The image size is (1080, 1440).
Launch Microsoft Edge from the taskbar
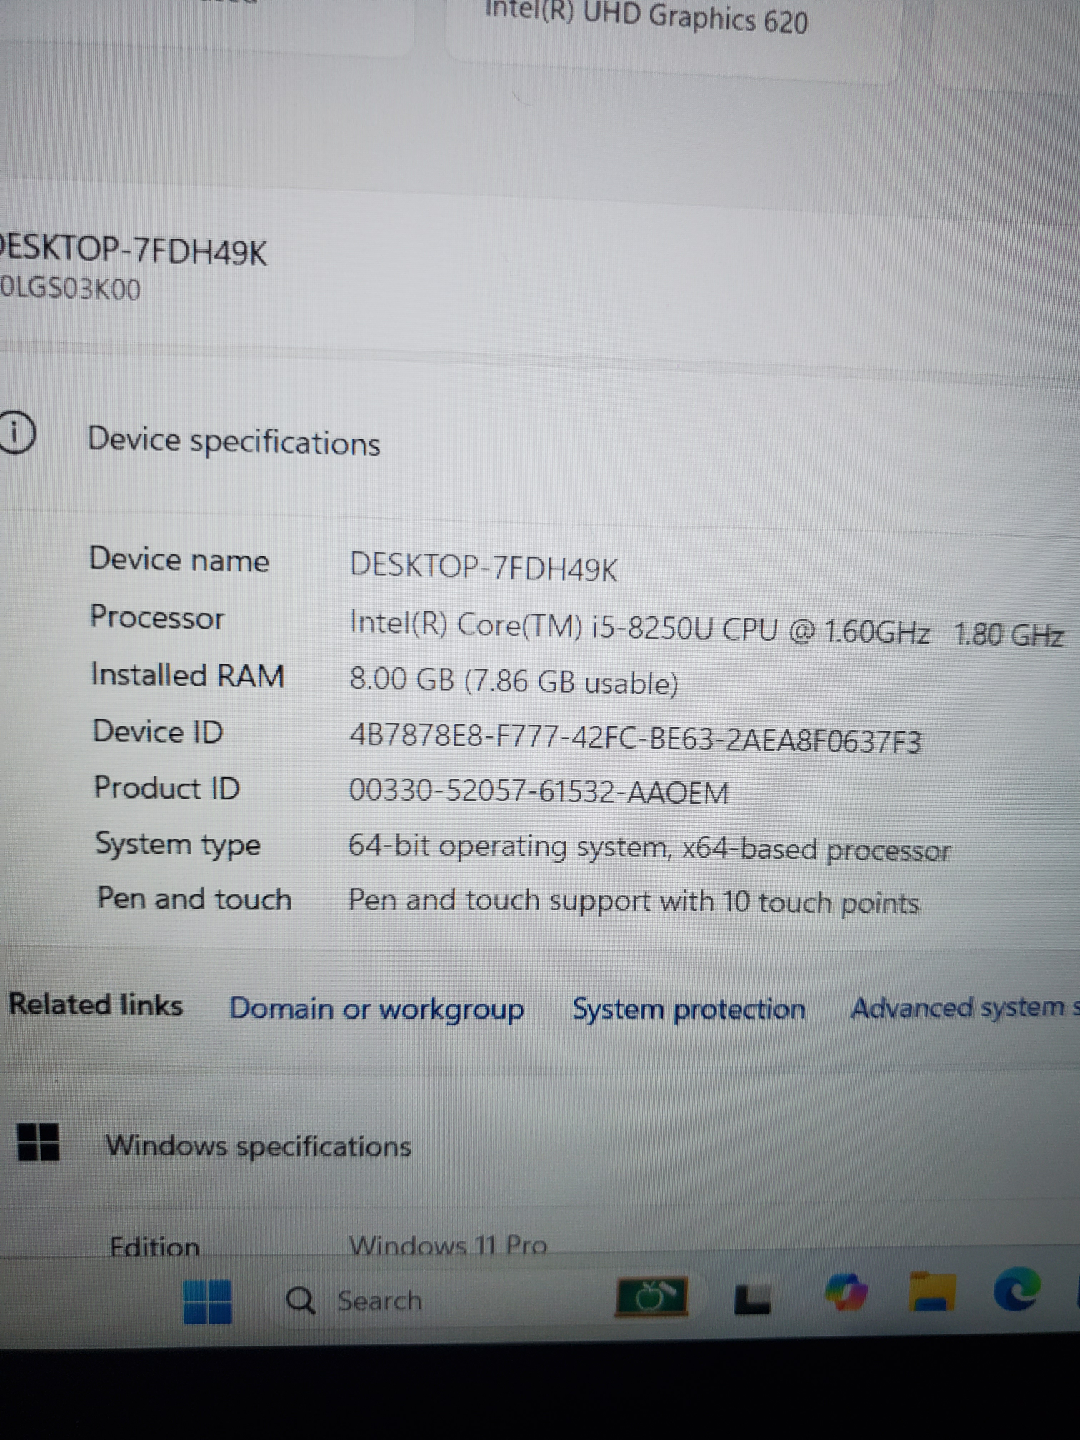1016,1290
